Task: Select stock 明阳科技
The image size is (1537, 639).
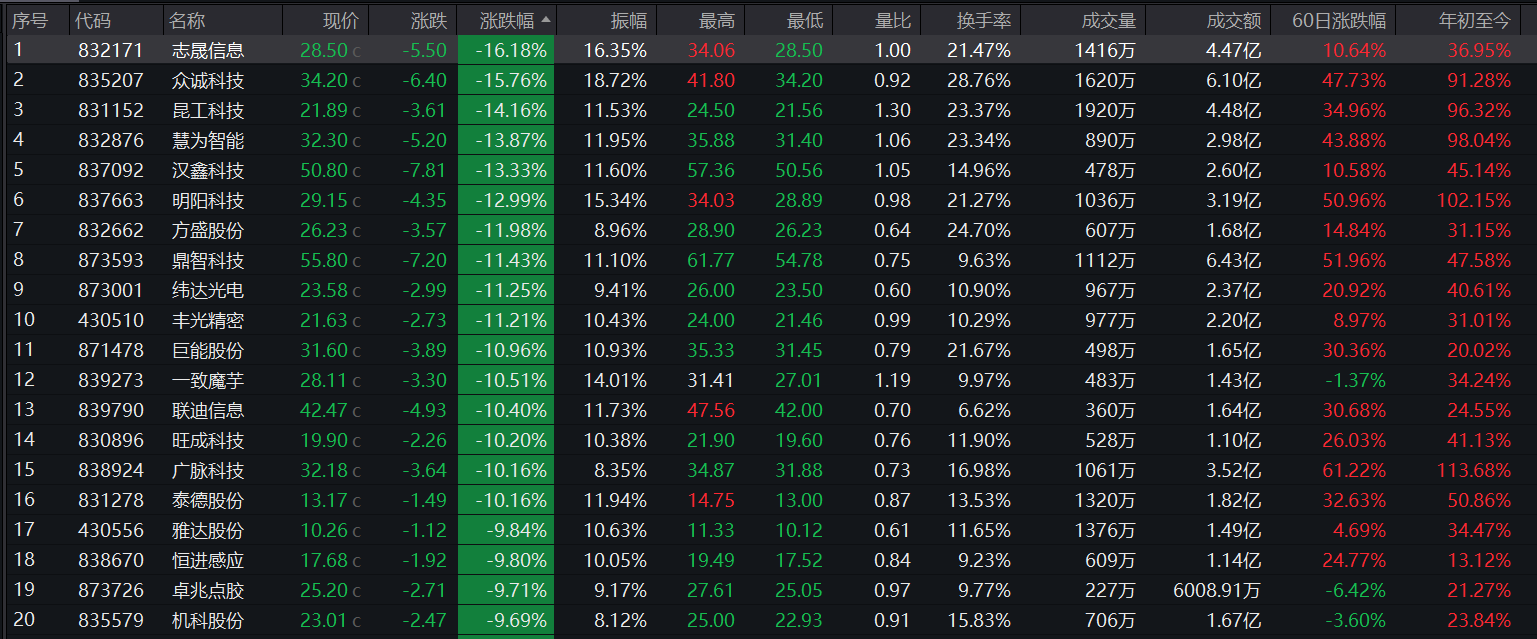Action: pyautogui.click(x=208, y=200)
